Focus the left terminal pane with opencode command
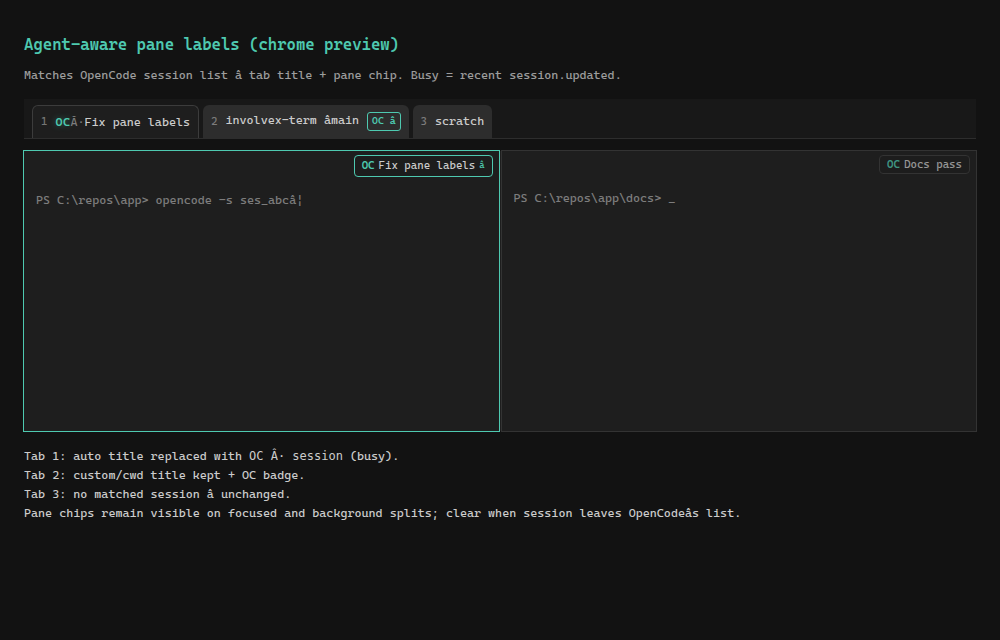This screenshot has height=640, width=1000. pos(261,291)
